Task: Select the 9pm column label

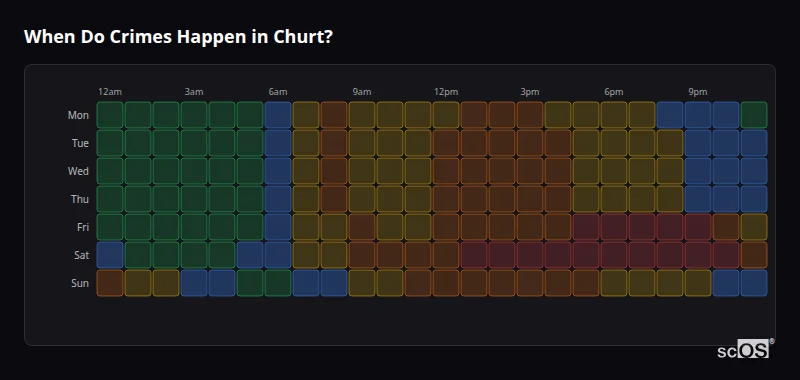Action: coord(698,92)
